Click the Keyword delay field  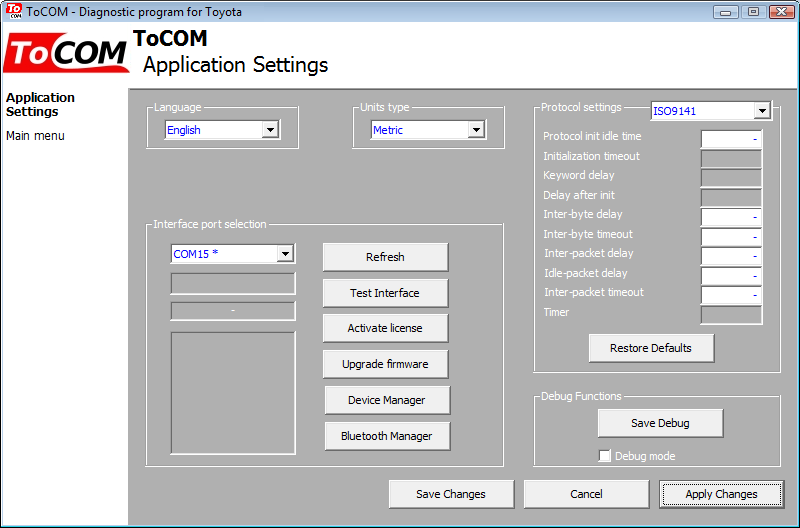[732, 178]
